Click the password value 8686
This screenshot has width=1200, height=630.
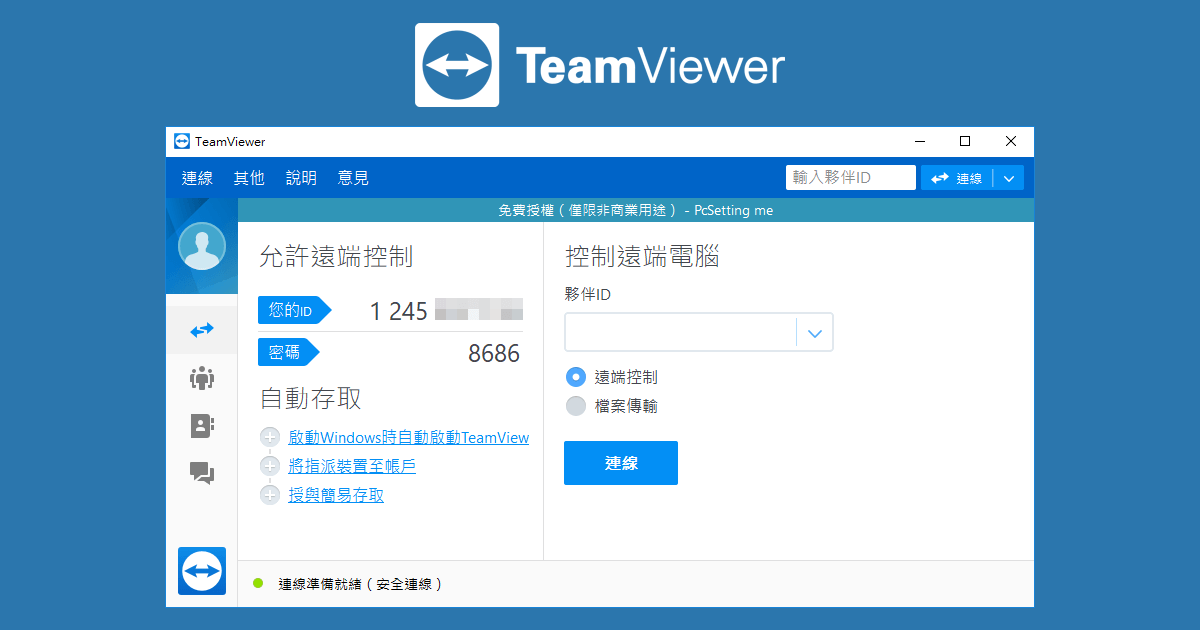tap(494, 353)
